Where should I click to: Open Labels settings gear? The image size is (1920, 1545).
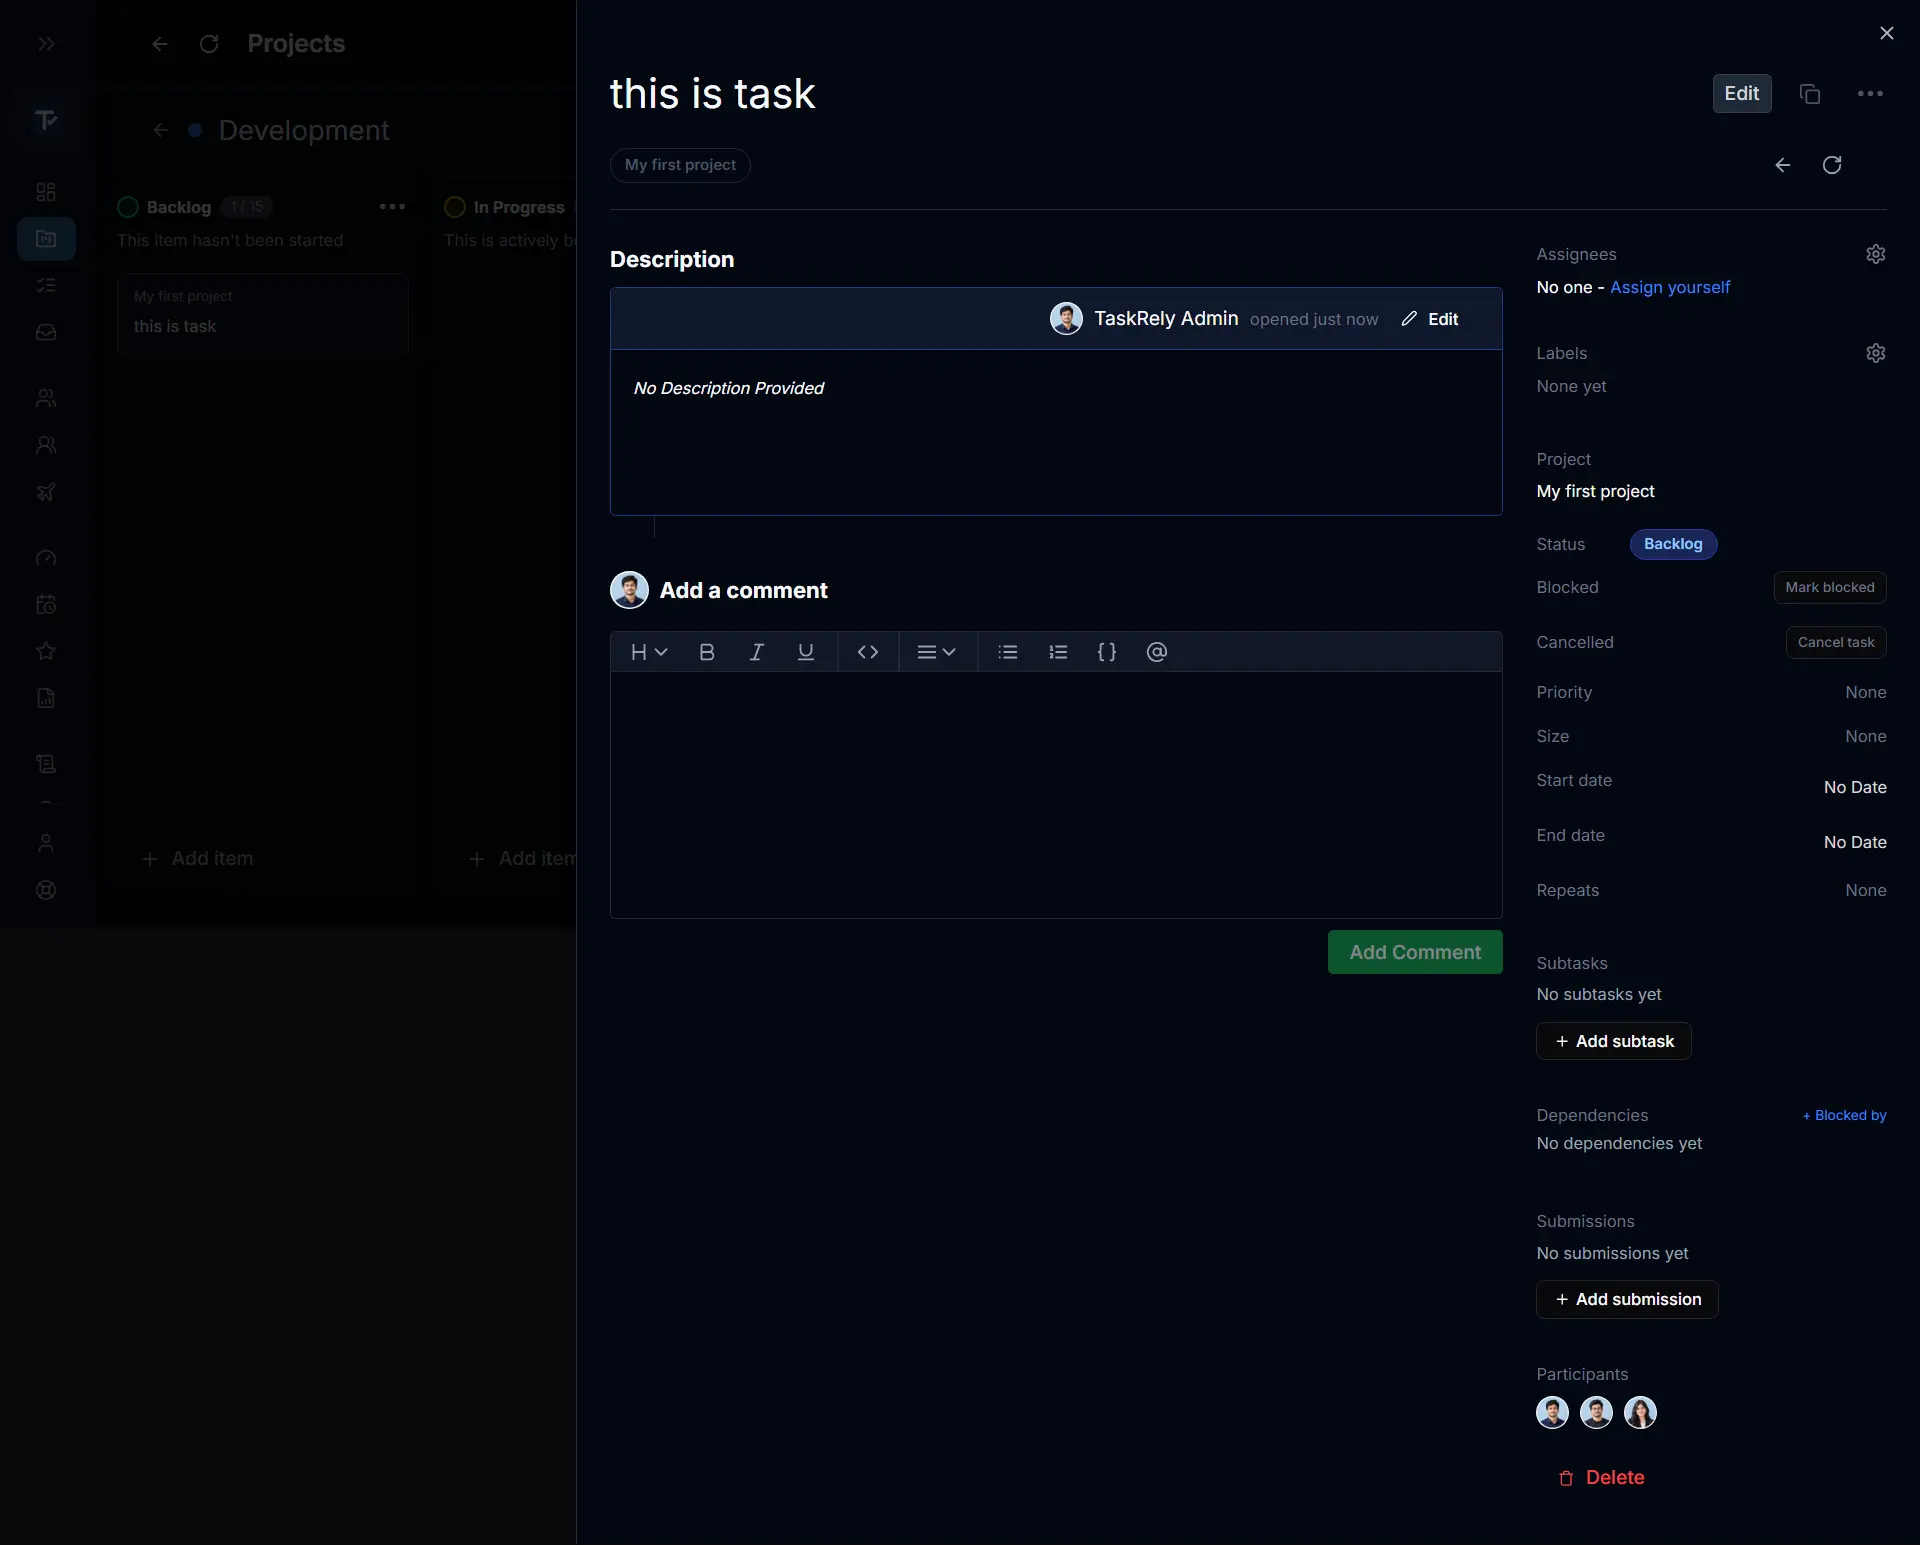click(x=1876, y=353)
